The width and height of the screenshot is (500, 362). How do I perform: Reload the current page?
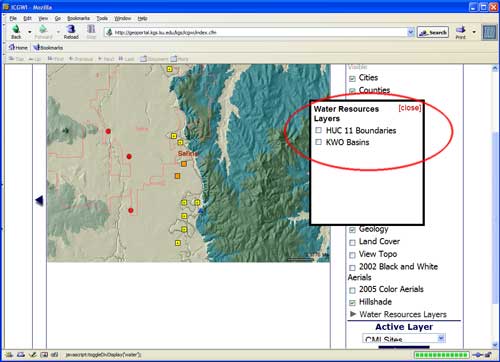click(71, 32)
